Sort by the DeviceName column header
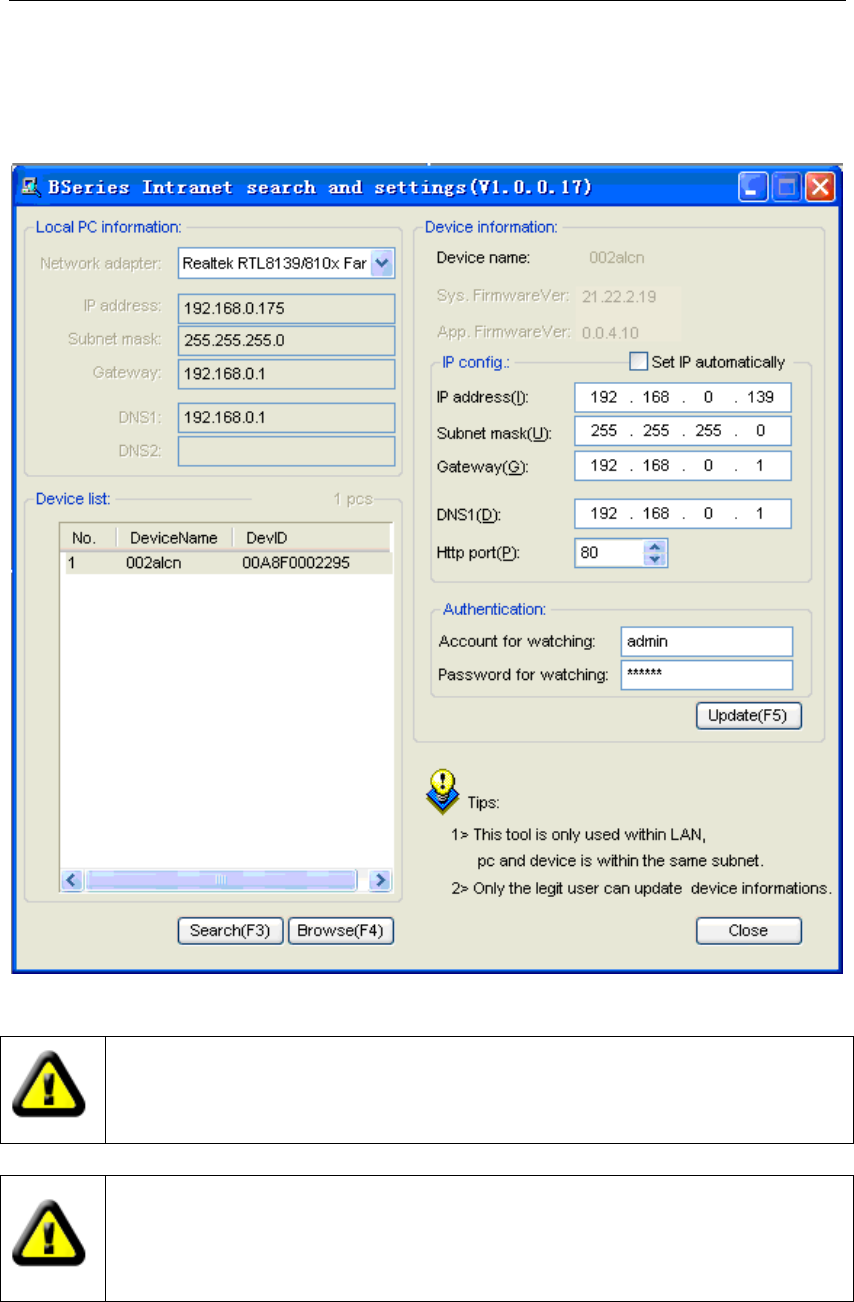The width and height of the screenshot is (854, 1302). [175, 537]
